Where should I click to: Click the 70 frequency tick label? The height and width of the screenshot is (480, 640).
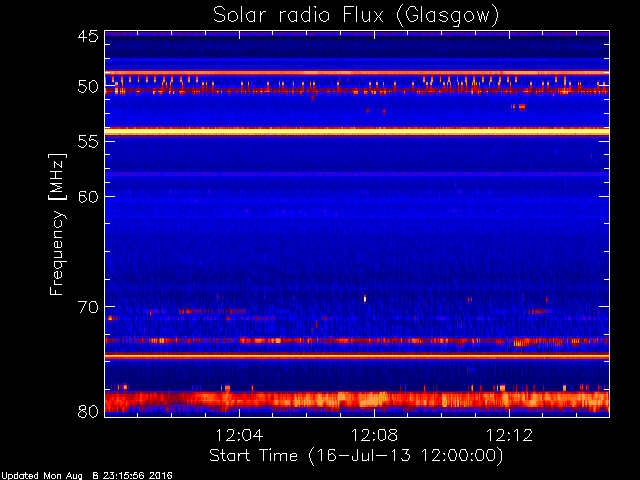(88, 307)
